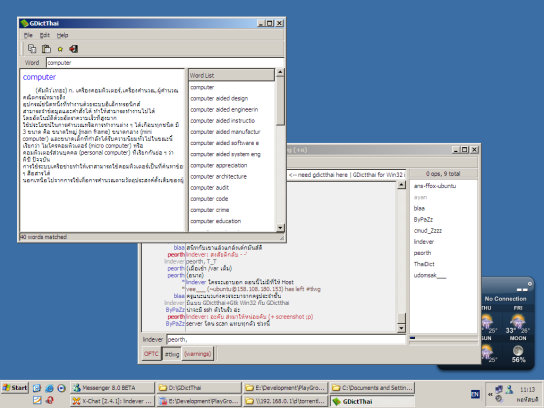Click the yellow star About icon

coord(60,49)
